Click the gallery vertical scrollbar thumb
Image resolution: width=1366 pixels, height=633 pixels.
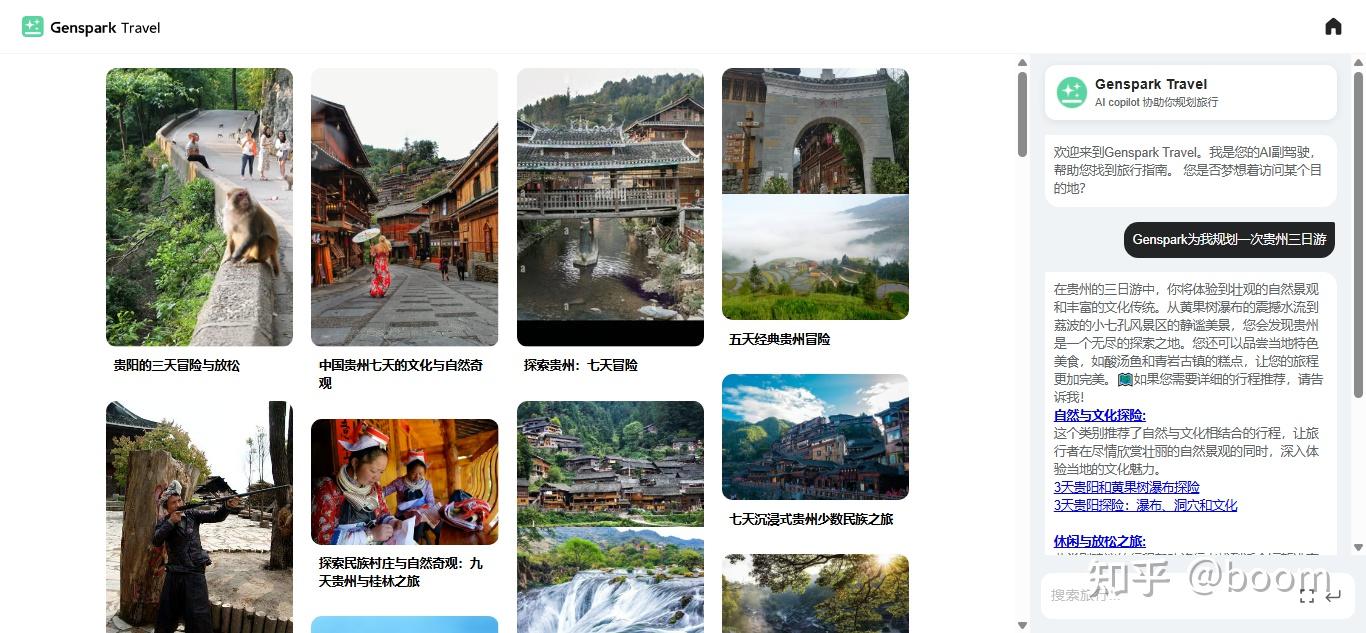pos(1022,115)
